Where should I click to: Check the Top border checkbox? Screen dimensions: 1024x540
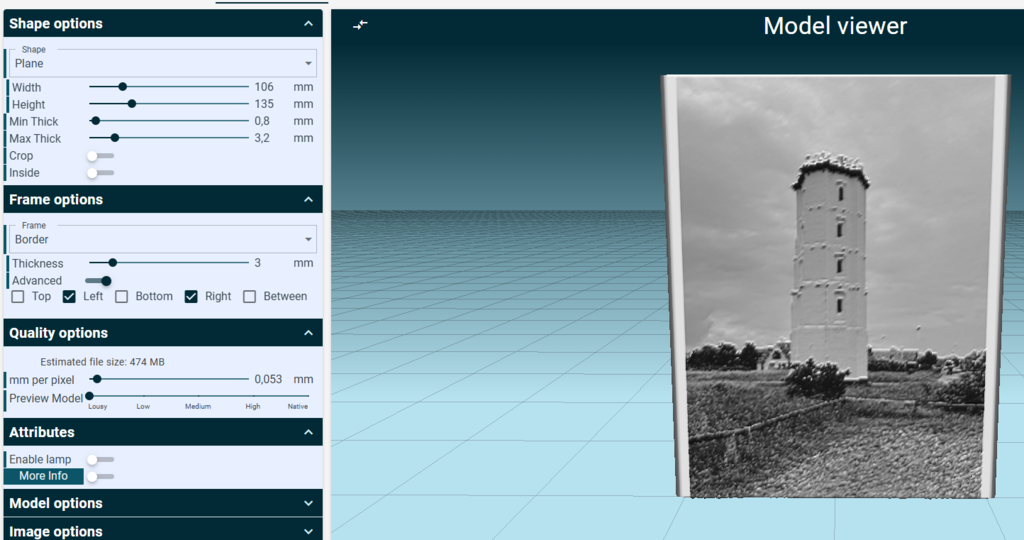pos(18,296)
